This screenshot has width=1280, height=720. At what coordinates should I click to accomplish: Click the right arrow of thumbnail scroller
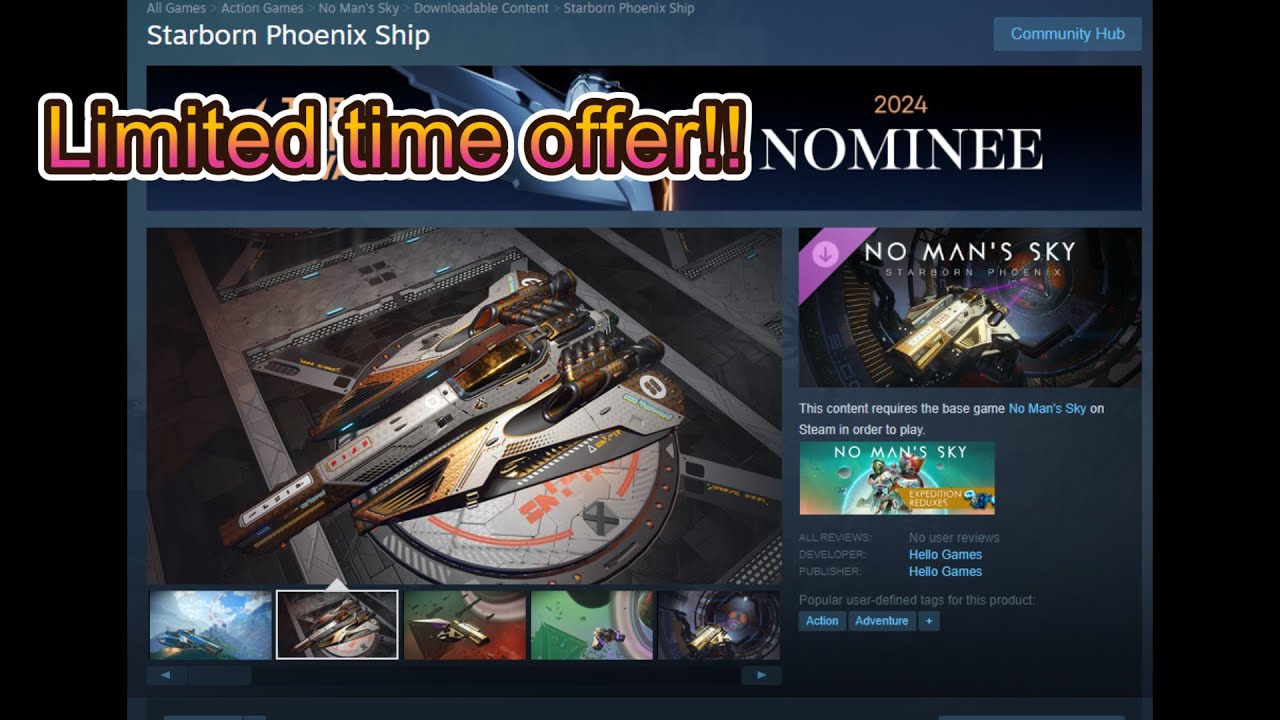coord(761,675)
